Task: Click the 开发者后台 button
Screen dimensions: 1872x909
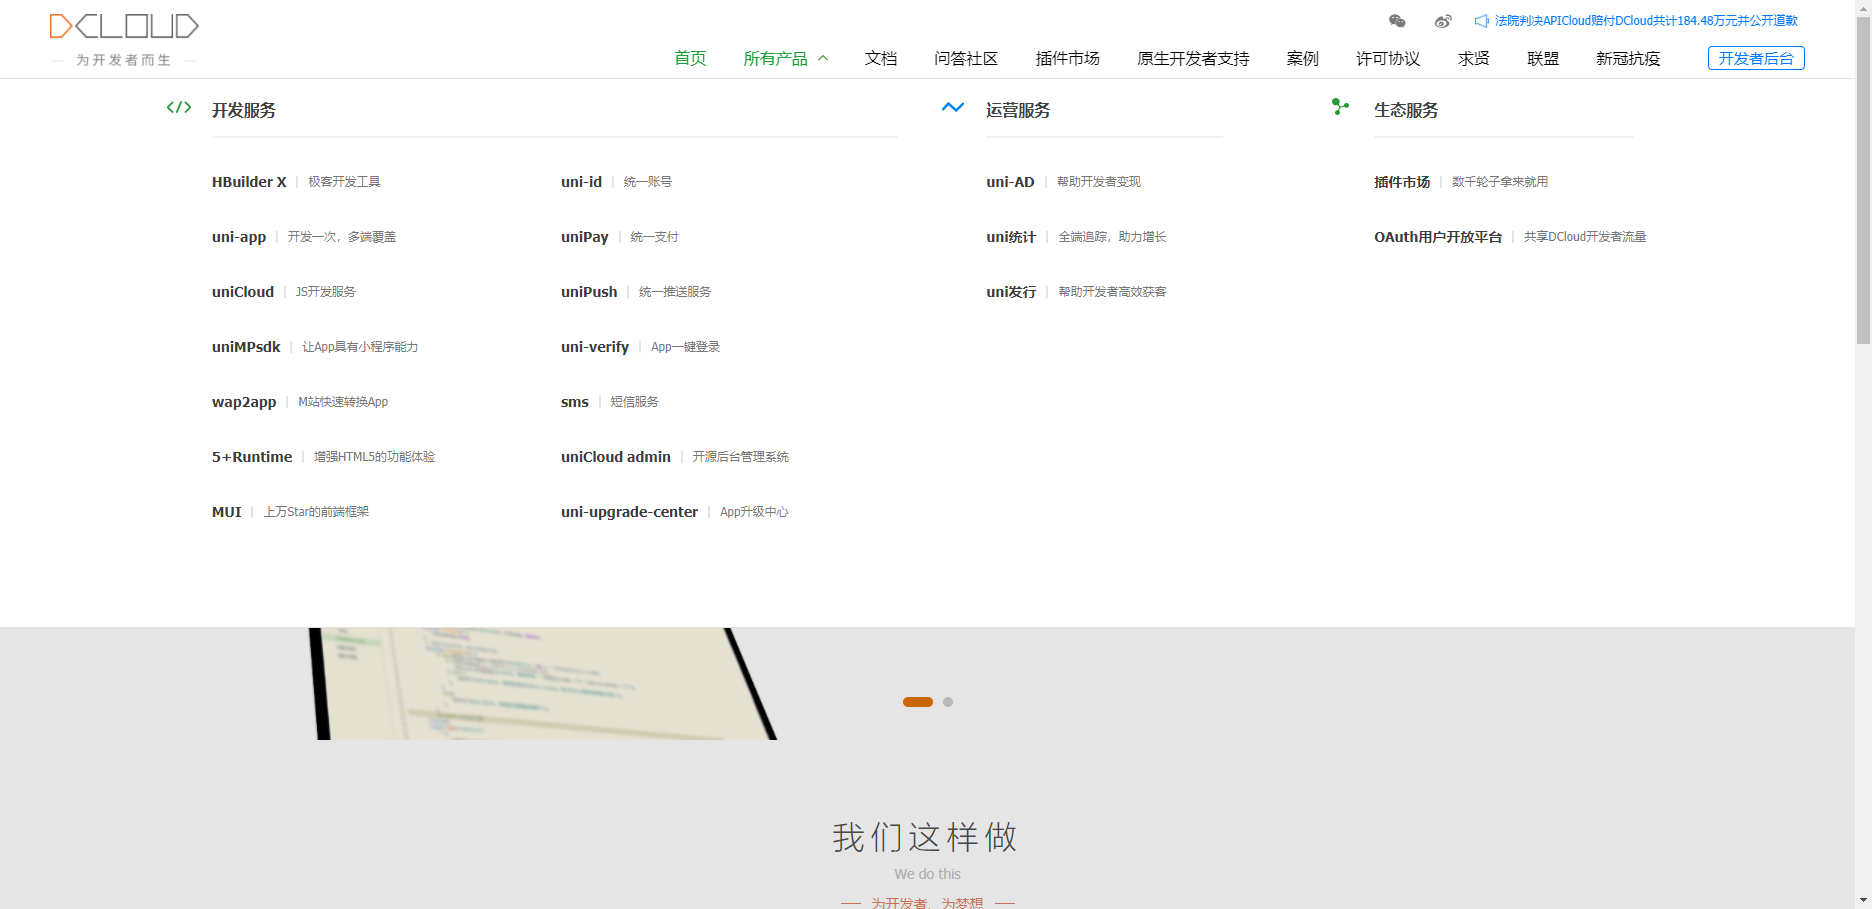Action: [x=1756, y=58]
